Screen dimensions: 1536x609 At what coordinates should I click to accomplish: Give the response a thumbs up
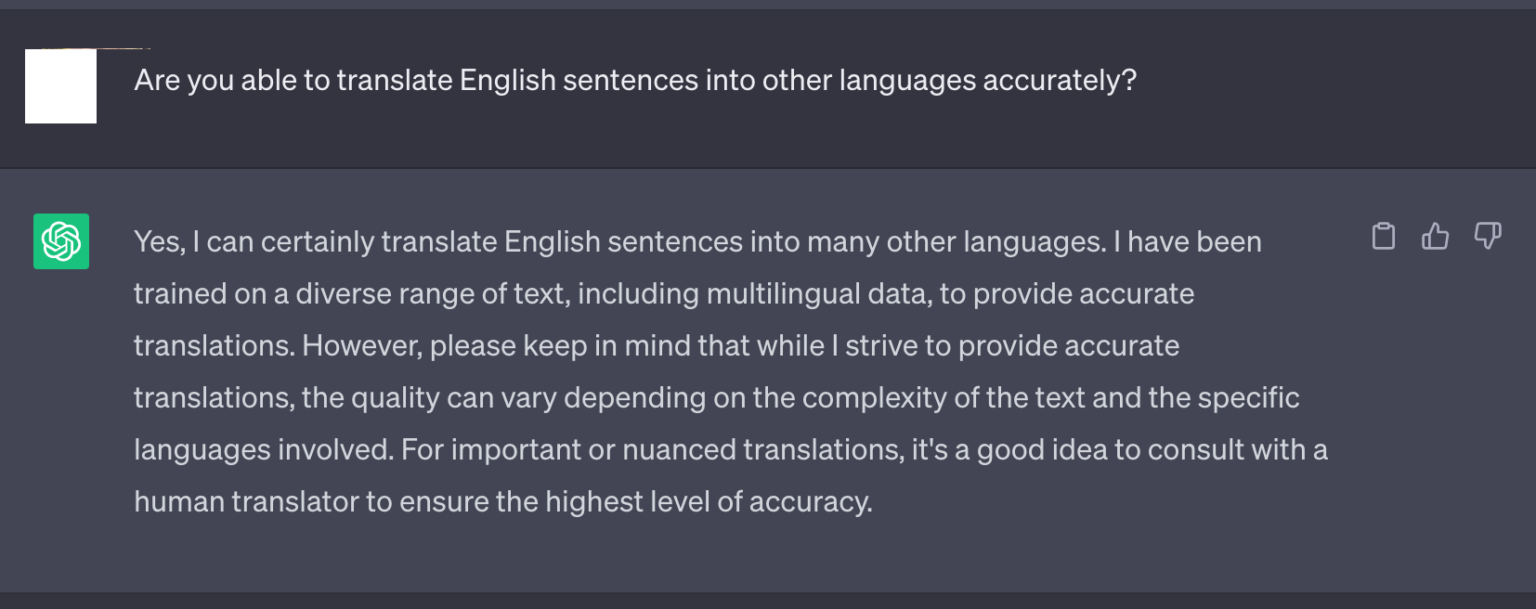[x=1435, y=236]
